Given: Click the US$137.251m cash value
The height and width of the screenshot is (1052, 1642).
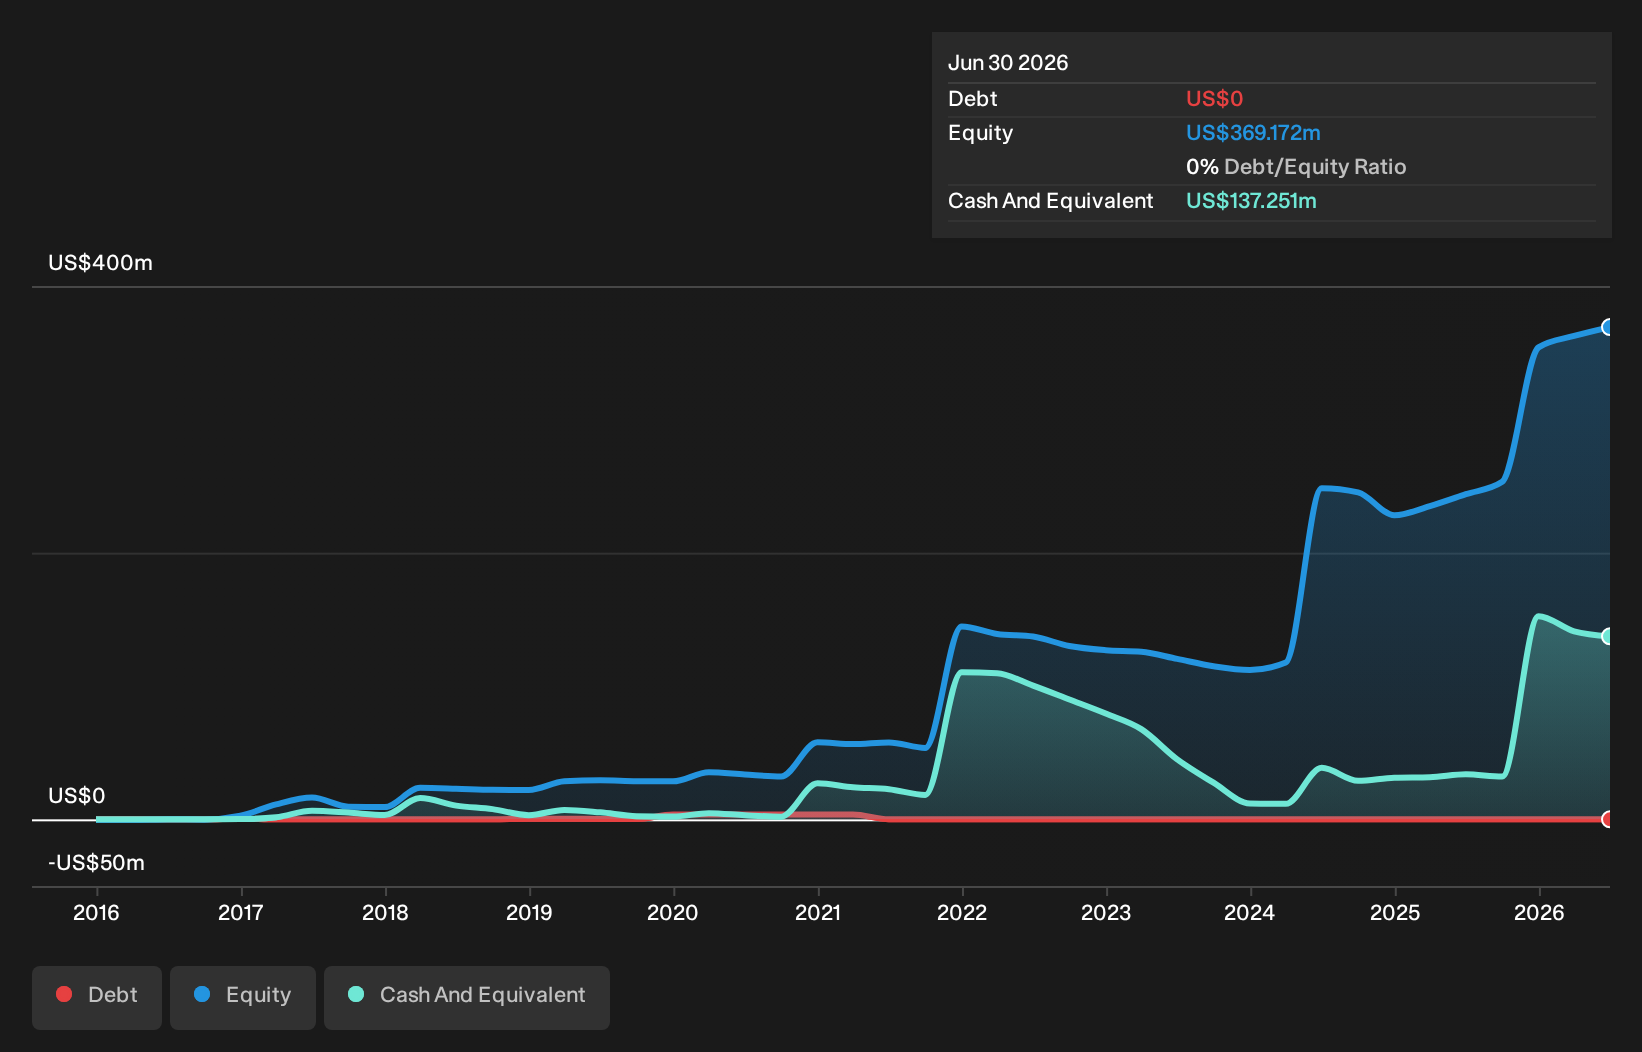Looking at the screenshot, I should pos(1251,201).
